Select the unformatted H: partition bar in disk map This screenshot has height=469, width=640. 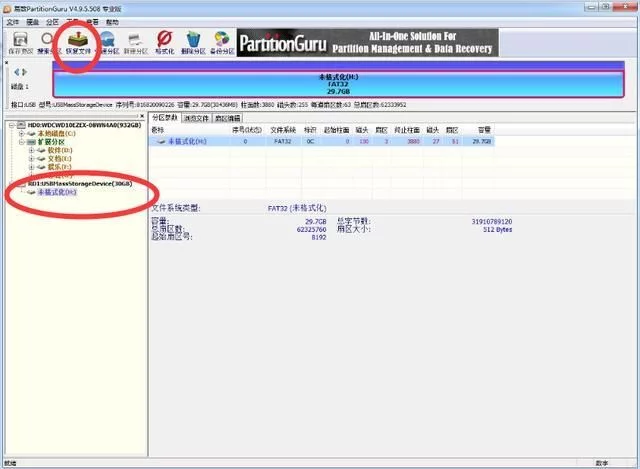338,84
